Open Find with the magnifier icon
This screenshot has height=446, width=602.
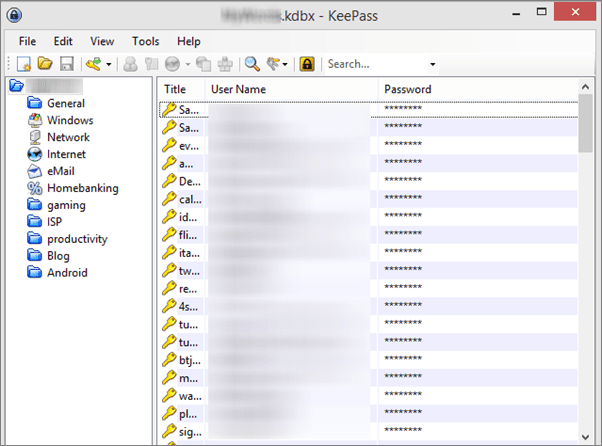(x=252, y=64)
